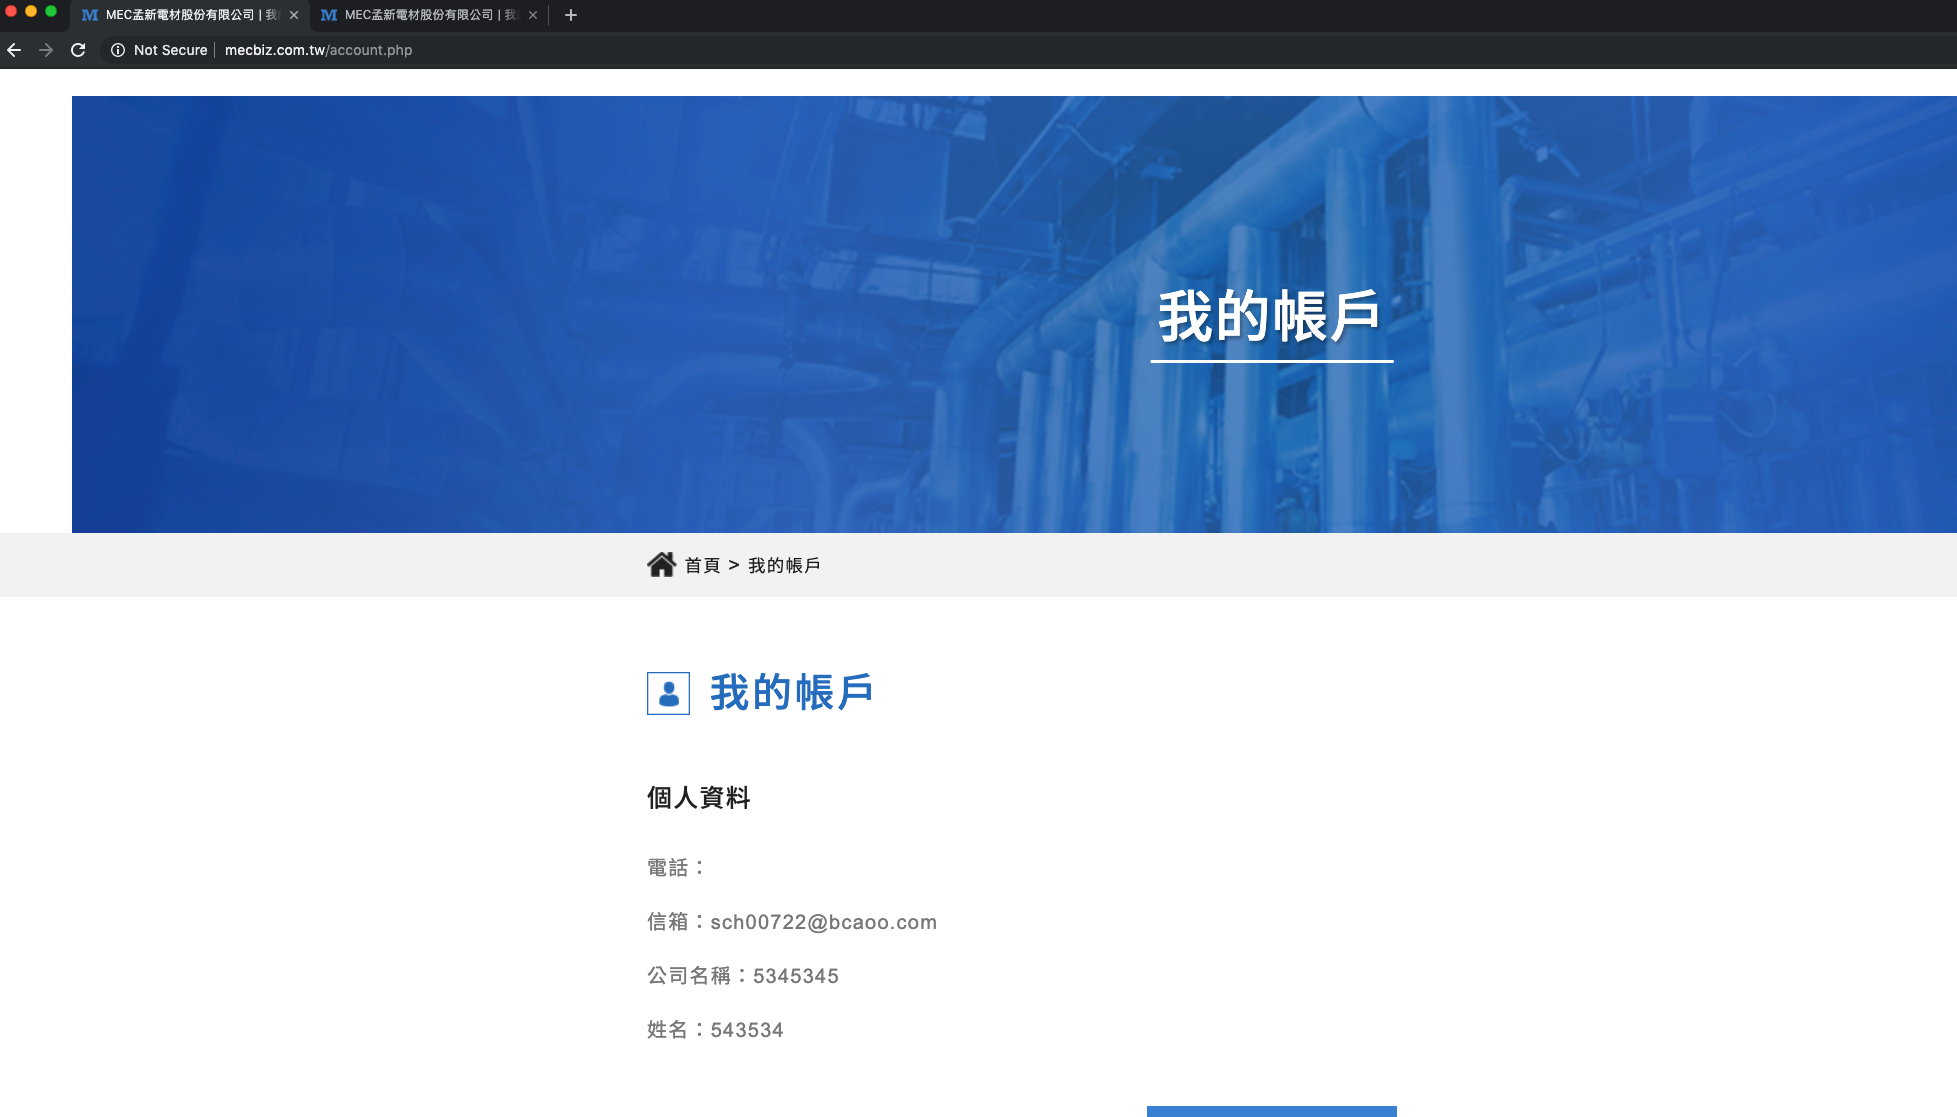This screenshot has width=1957, height=1117.
Task: Click the 公司名稱：5345345 line
Action: 743,976
